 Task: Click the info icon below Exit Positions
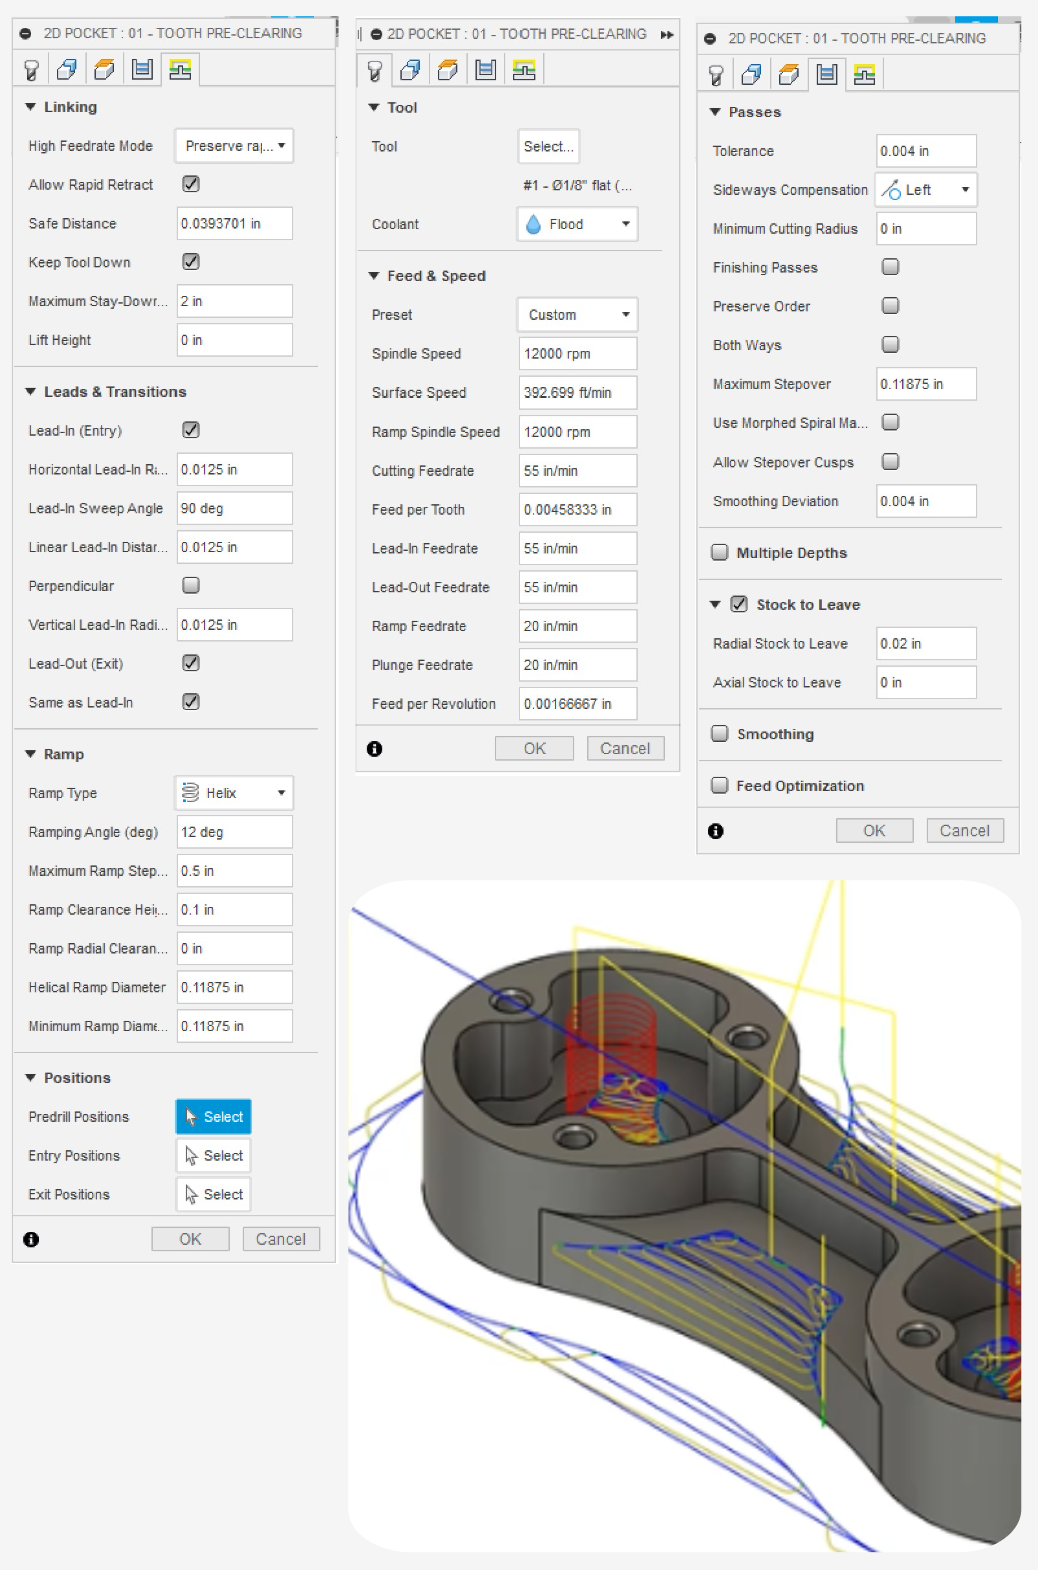pyautogui.click(x=31, y=1239)
